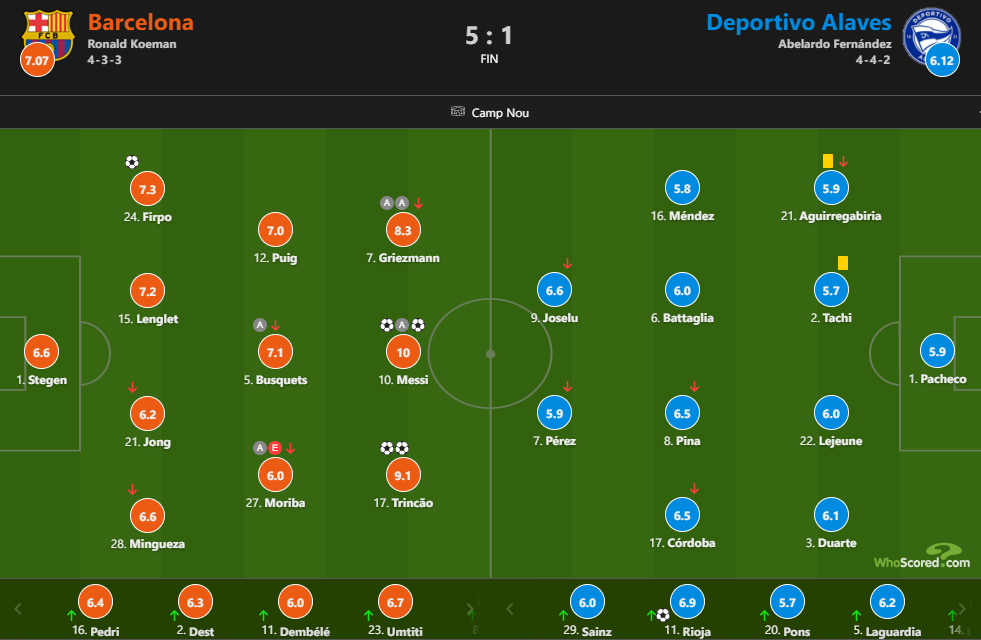Click Pacheco's 5.9 goalkeeper rating circle
Viewport: 981px width, 640px height.
click(937, 352)
